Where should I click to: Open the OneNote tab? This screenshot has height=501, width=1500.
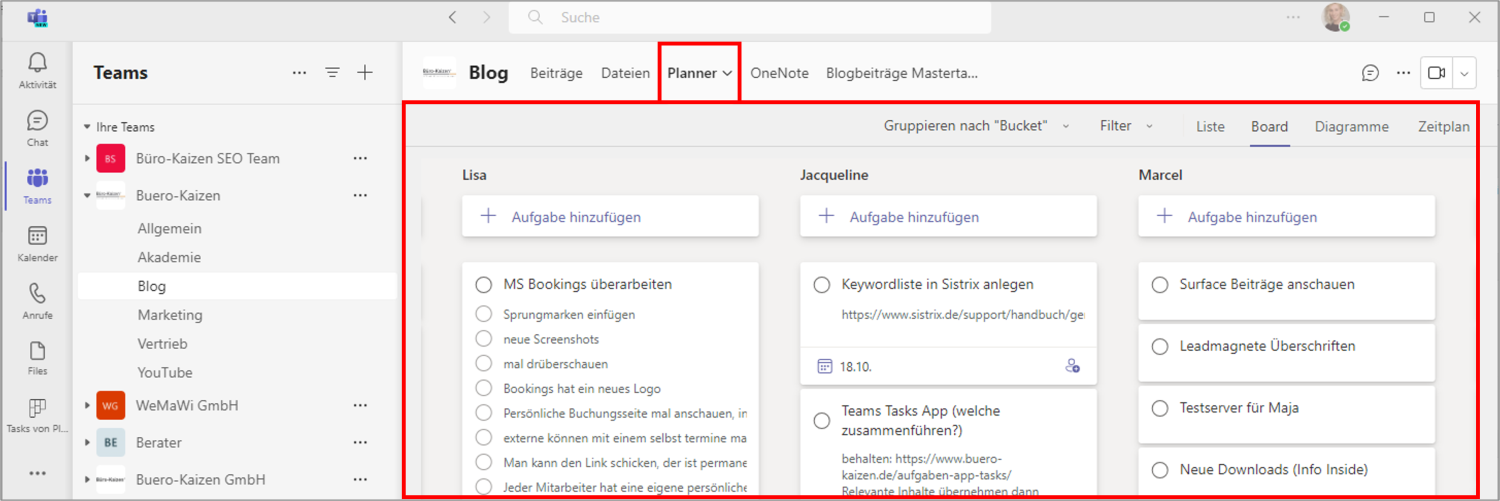[x=779, y=73]
